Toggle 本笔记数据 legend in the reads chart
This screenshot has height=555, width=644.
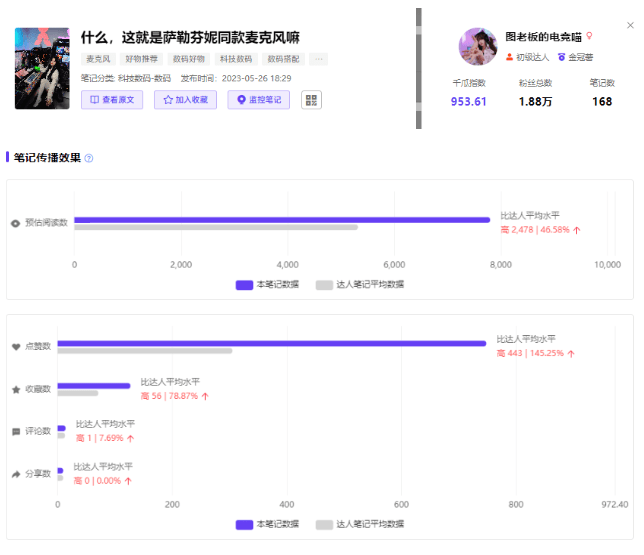click(267, 285)
